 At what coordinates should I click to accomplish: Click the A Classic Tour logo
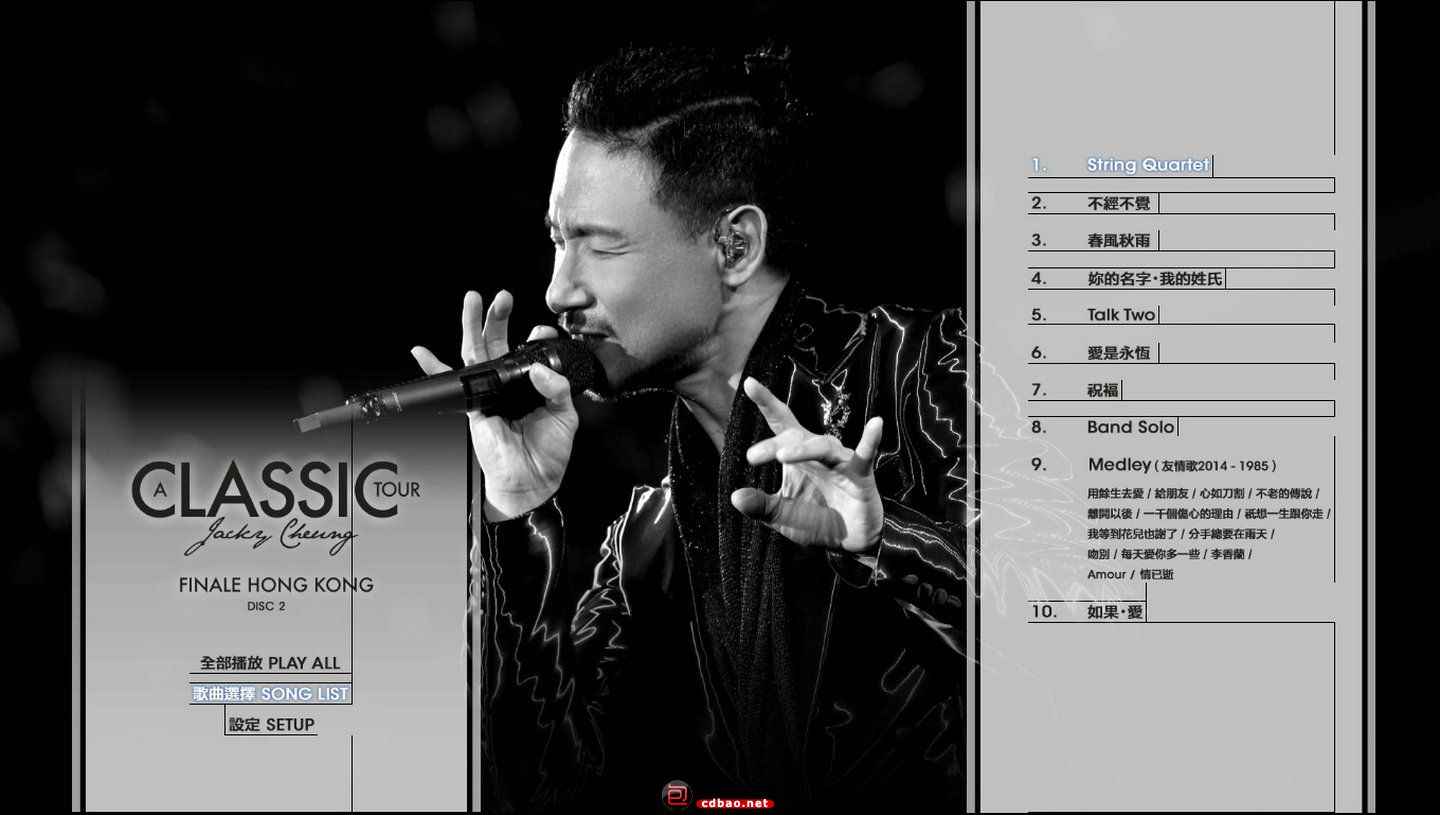276,490
